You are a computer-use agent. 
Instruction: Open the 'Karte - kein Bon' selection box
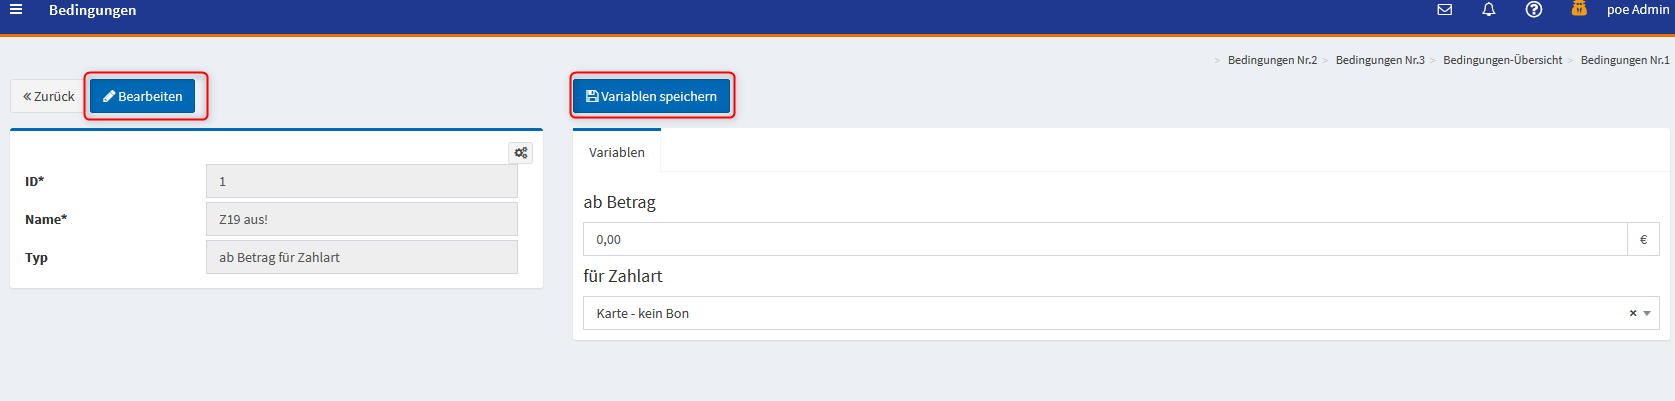(1100, 313)
